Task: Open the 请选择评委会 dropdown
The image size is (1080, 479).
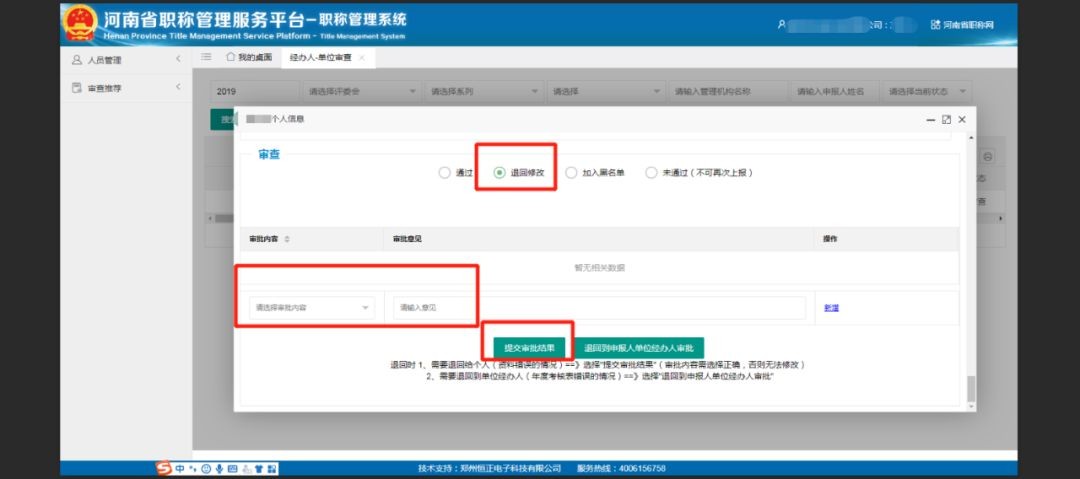Action: click(361, 91)
